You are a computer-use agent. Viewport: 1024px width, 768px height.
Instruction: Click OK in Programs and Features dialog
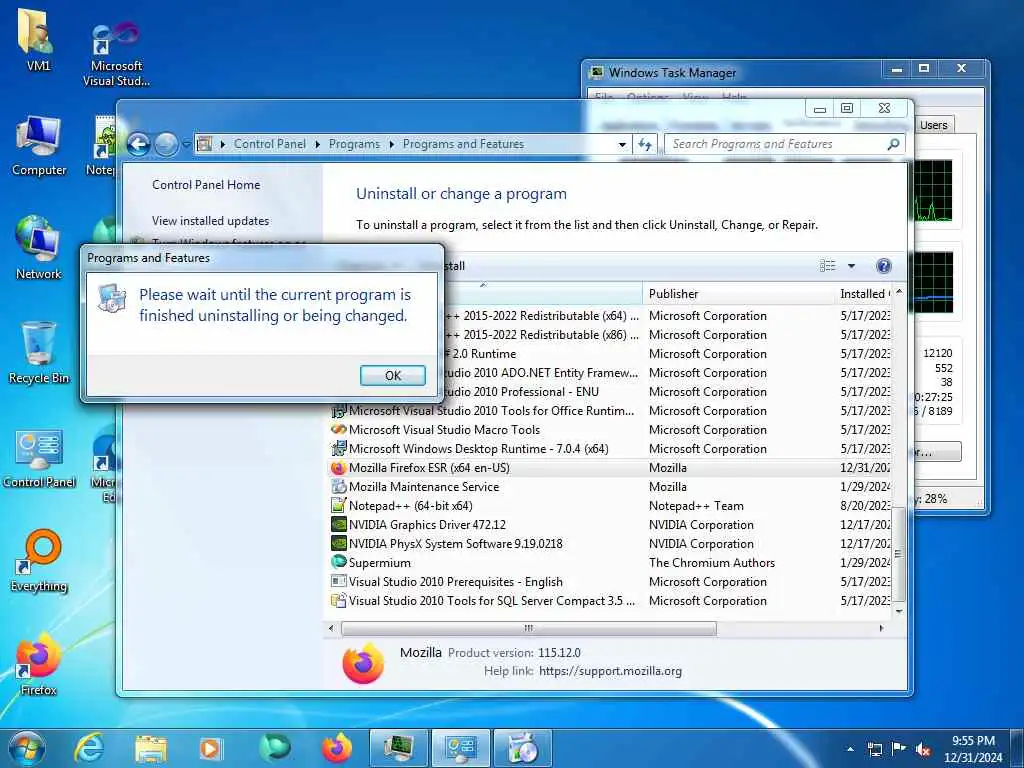tap(392, 376)
